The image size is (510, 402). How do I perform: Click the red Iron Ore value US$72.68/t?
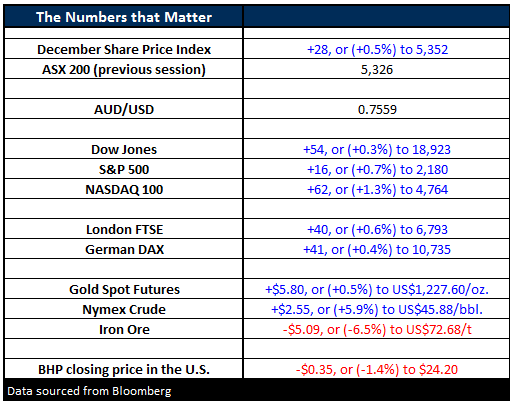click(x=377, y=329)
